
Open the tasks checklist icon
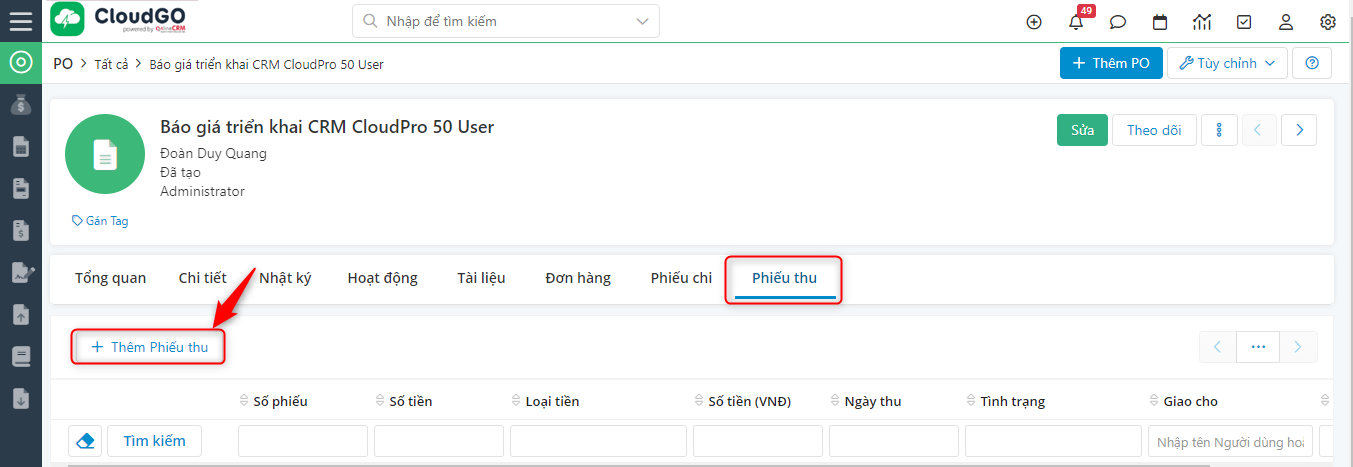[x=1244, y=22]
